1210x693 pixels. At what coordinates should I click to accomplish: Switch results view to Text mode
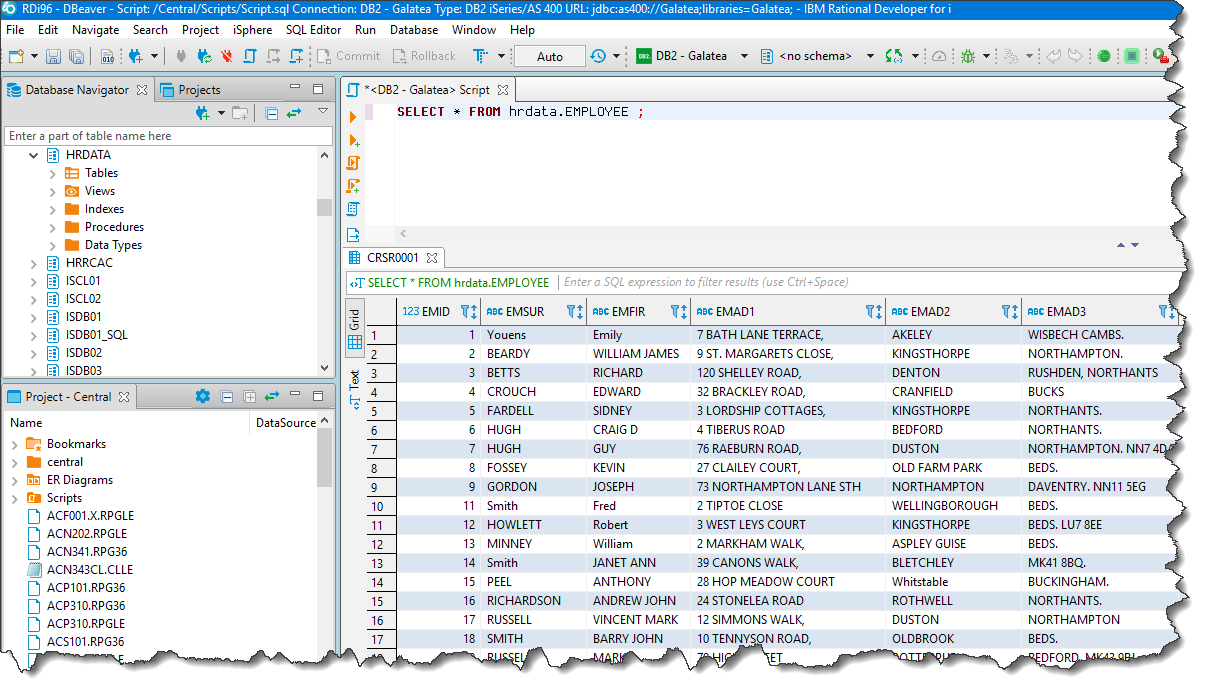coord(354,389)
